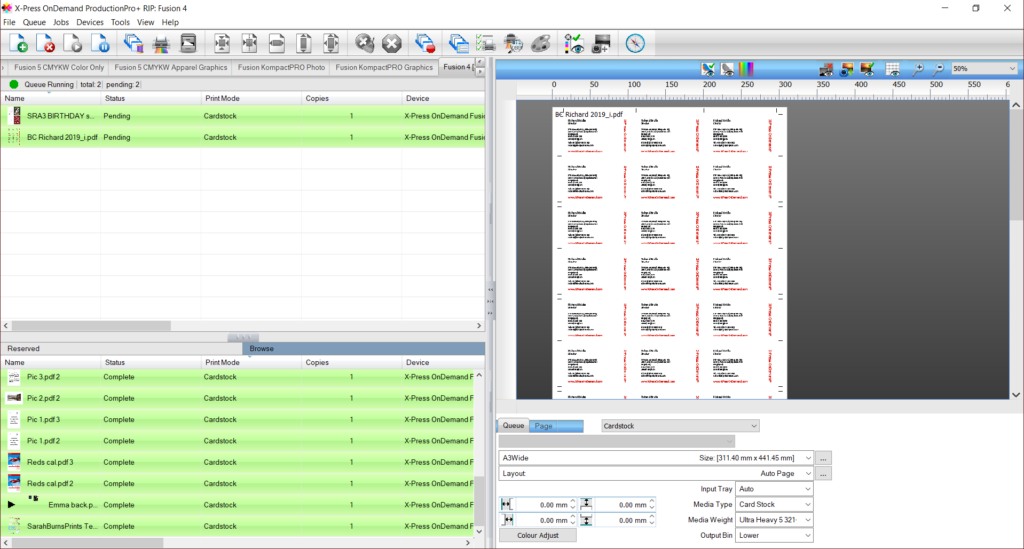1024x549 pixels.
Task: Click the checklist print setup icon
Action: coord(486,44)
